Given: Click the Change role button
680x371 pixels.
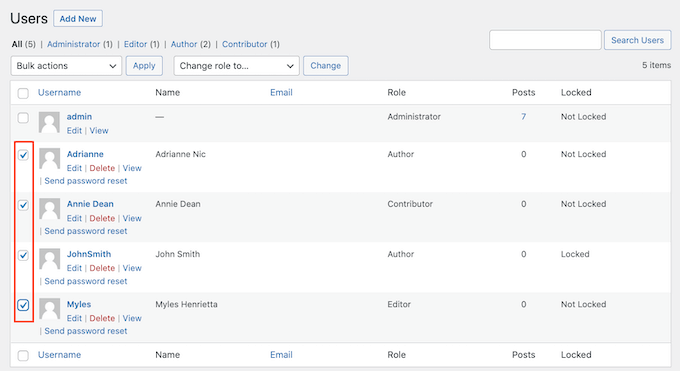Looking at the screenshot, I should pos(326,66).
